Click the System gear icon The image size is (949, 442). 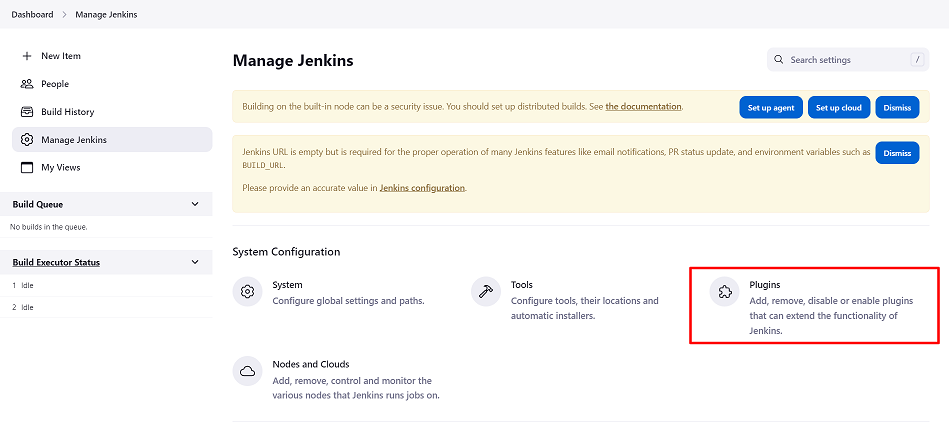click(x=247, y=292)
